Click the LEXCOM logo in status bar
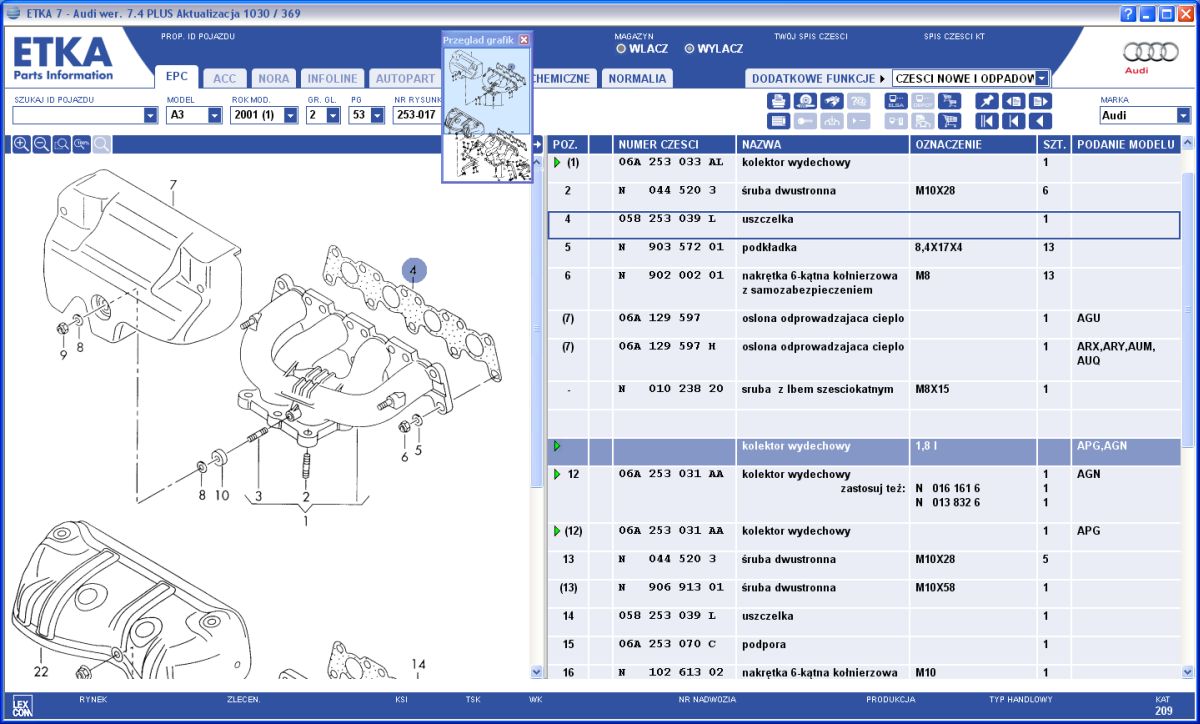The width and height of the screenshot is (1200, 724). [23, 704]
